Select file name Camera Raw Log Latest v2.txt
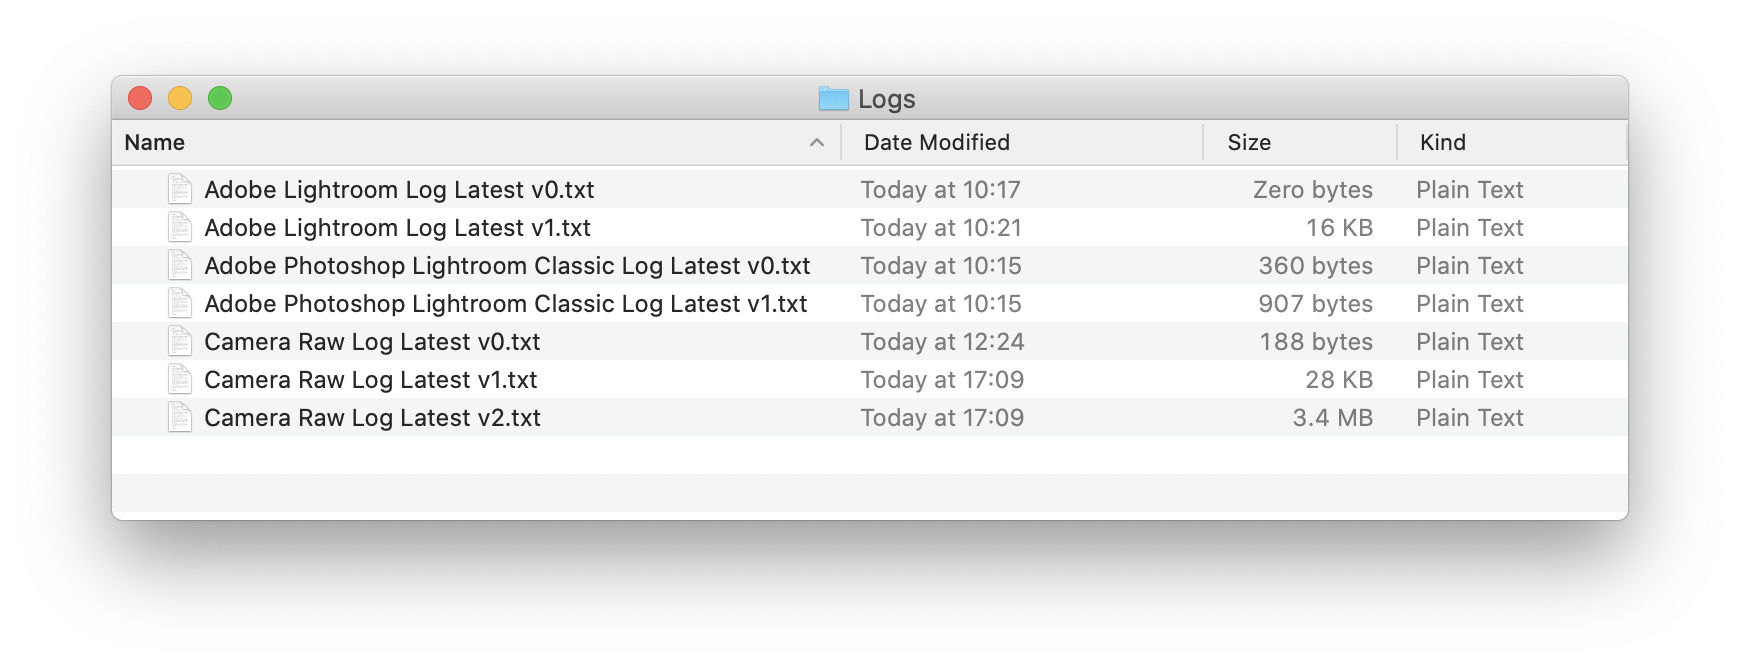The height and width of the screenshot is (668, 1740). 372,418
